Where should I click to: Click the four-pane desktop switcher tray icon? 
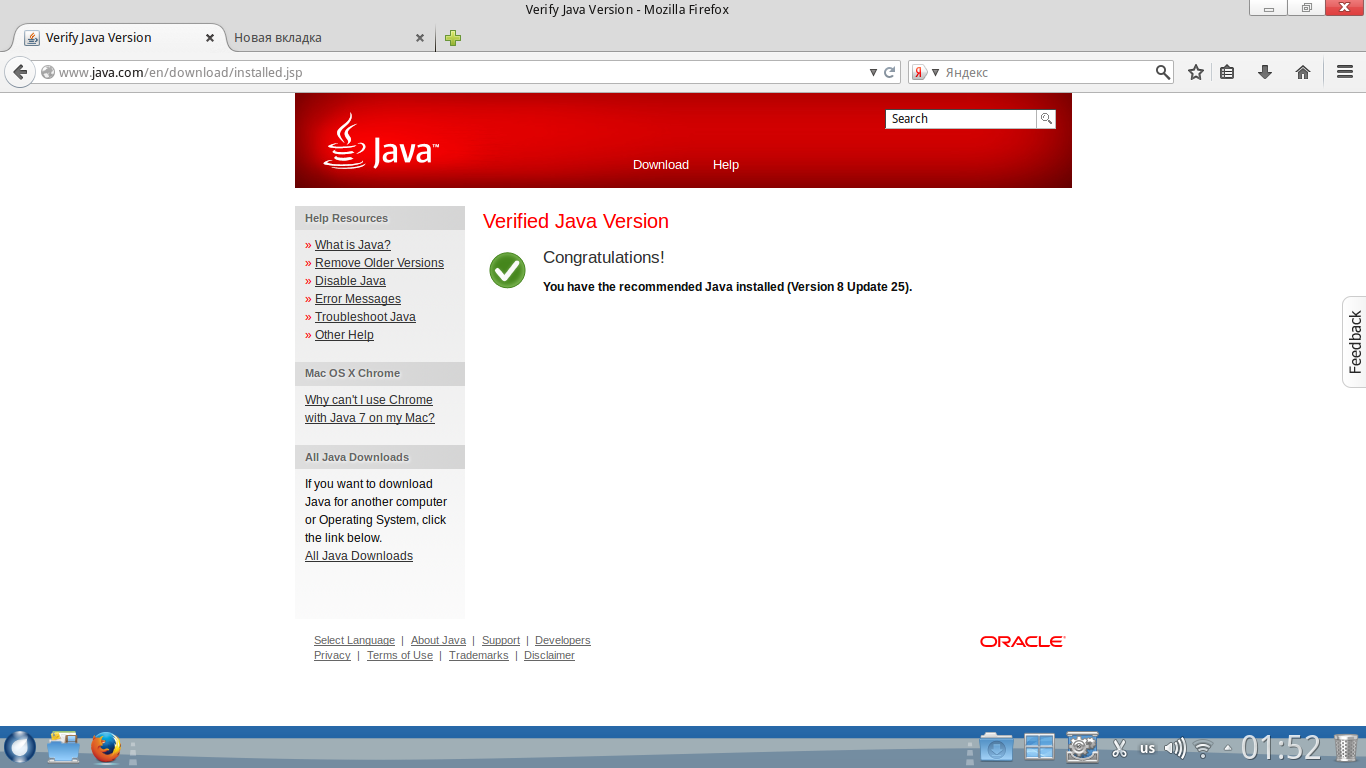tap(1039, 747)
